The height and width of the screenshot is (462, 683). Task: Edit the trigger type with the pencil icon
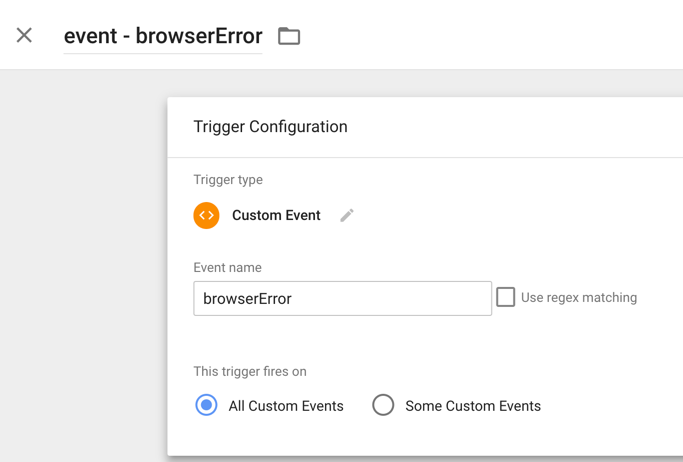[347, 215]
